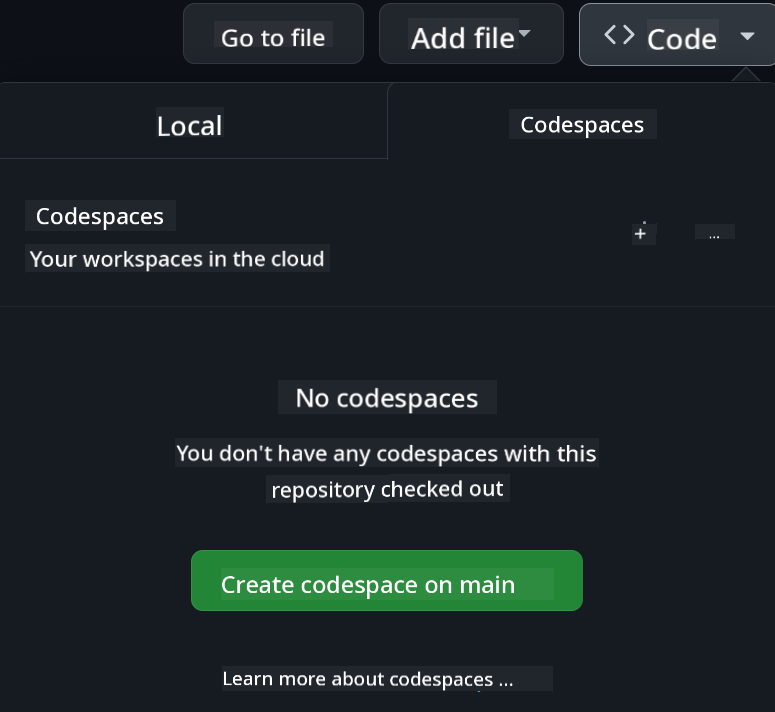This screenshot has width=775, height=712.
Task: Click the word 'main' in the green button
Action: (487, 585)
